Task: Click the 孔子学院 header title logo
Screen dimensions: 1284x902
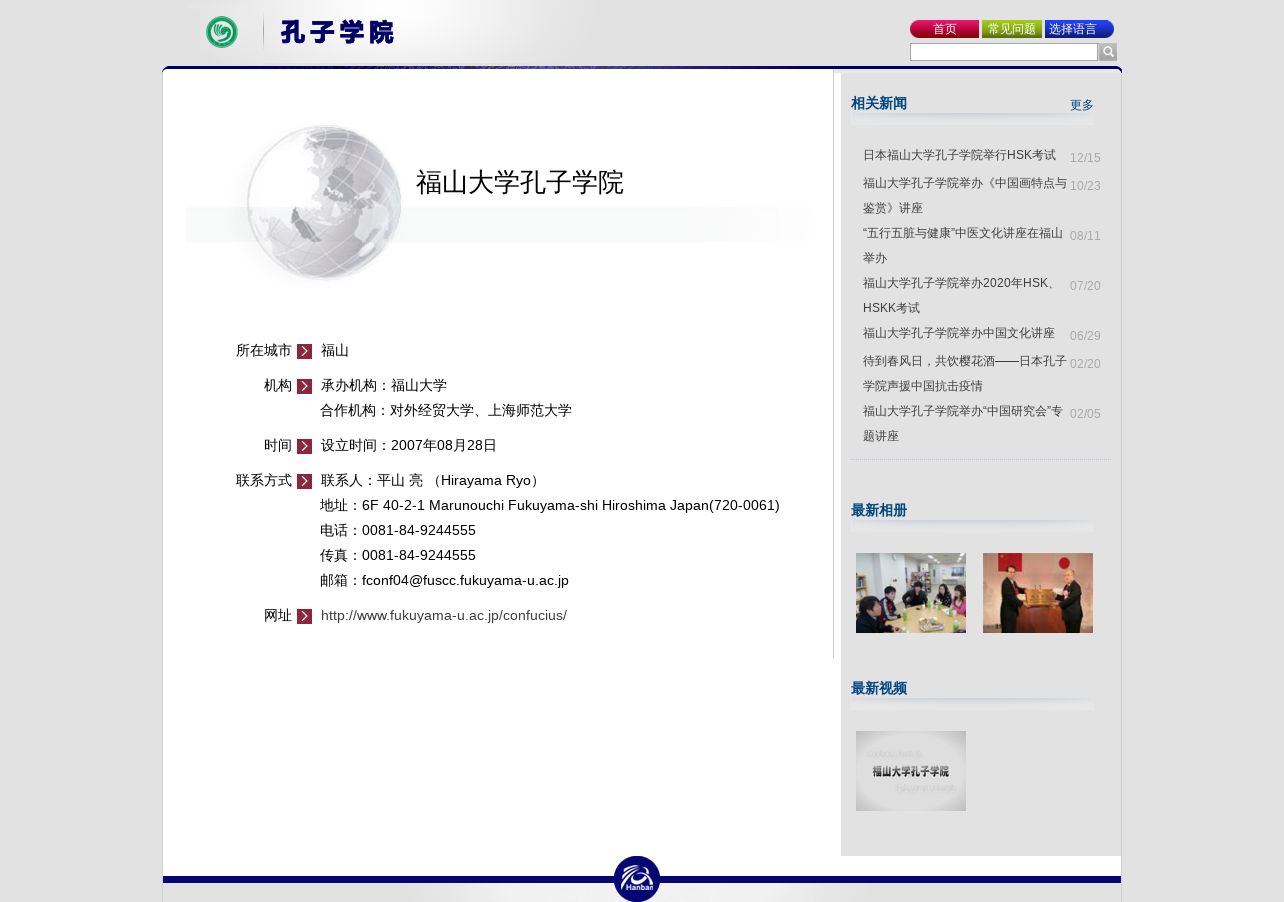Action: pyautogui.click(x=338, y=32)
